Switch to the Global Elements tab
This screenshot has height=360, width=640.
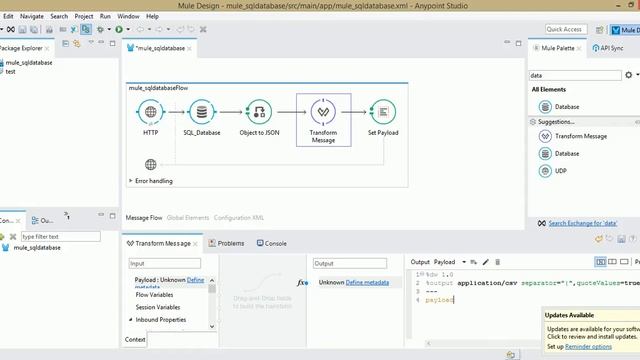[x=188, y=218]
